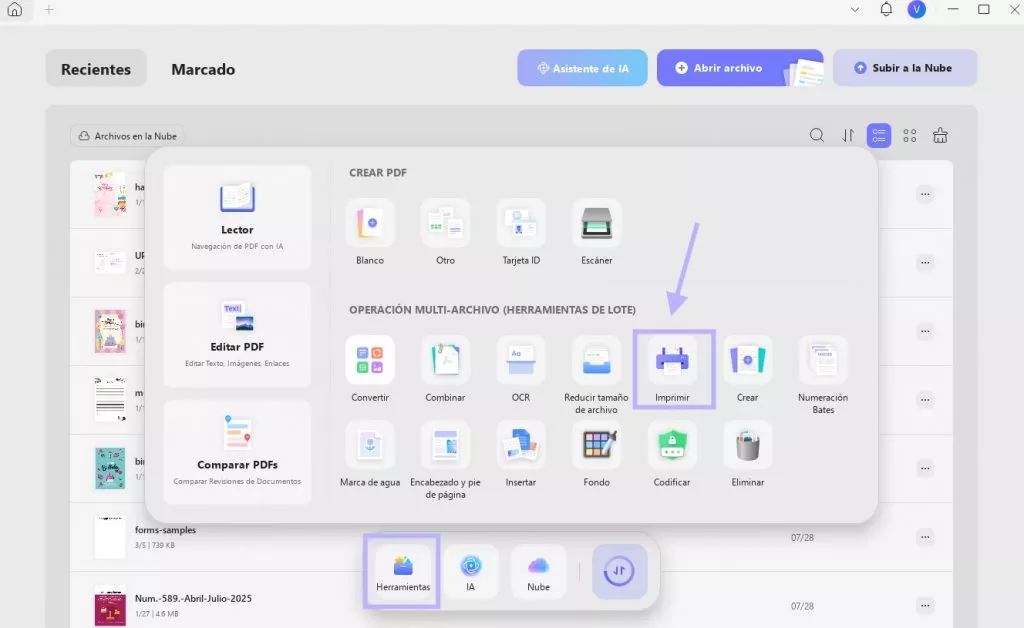Click the Asistente de IA button
This screenshot has height=628, width=1024.
pos(583,68)
